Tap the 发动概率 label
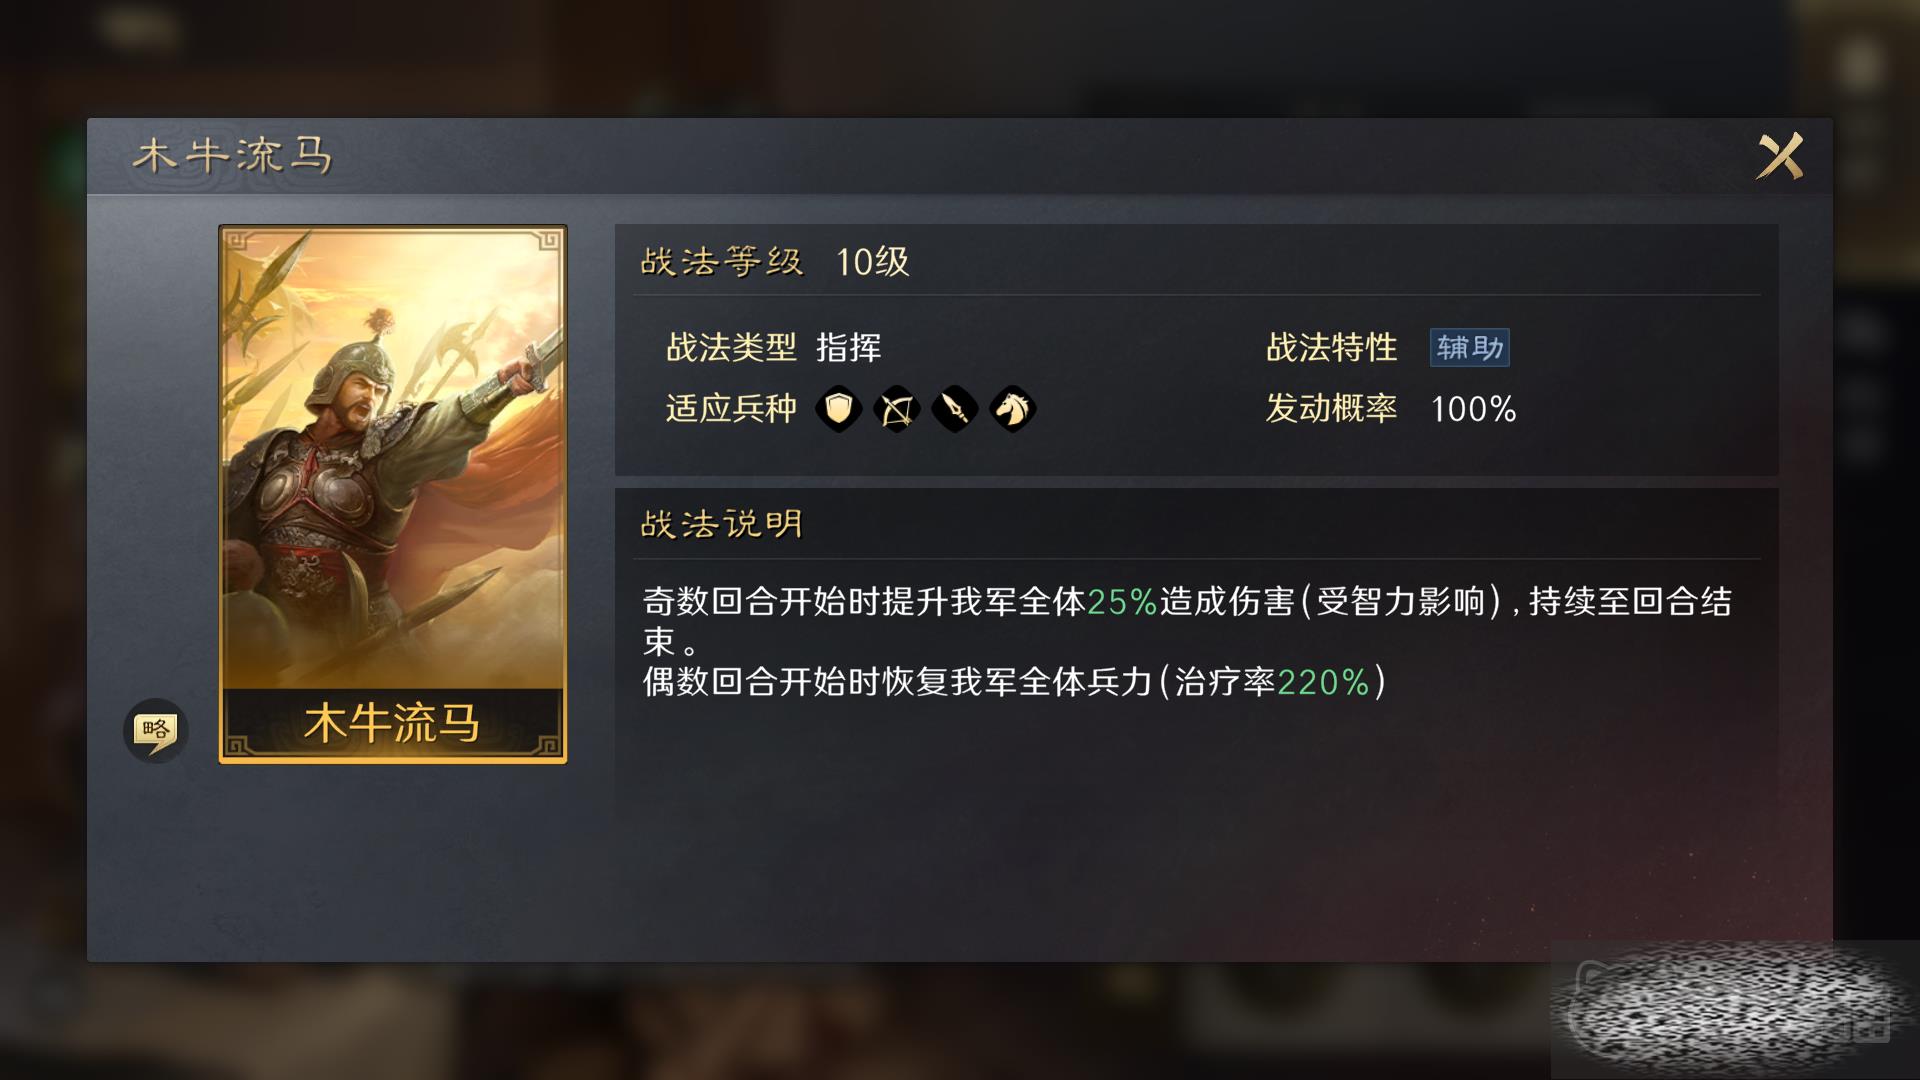1920x1080 pixels. [x=1331, y=408]
